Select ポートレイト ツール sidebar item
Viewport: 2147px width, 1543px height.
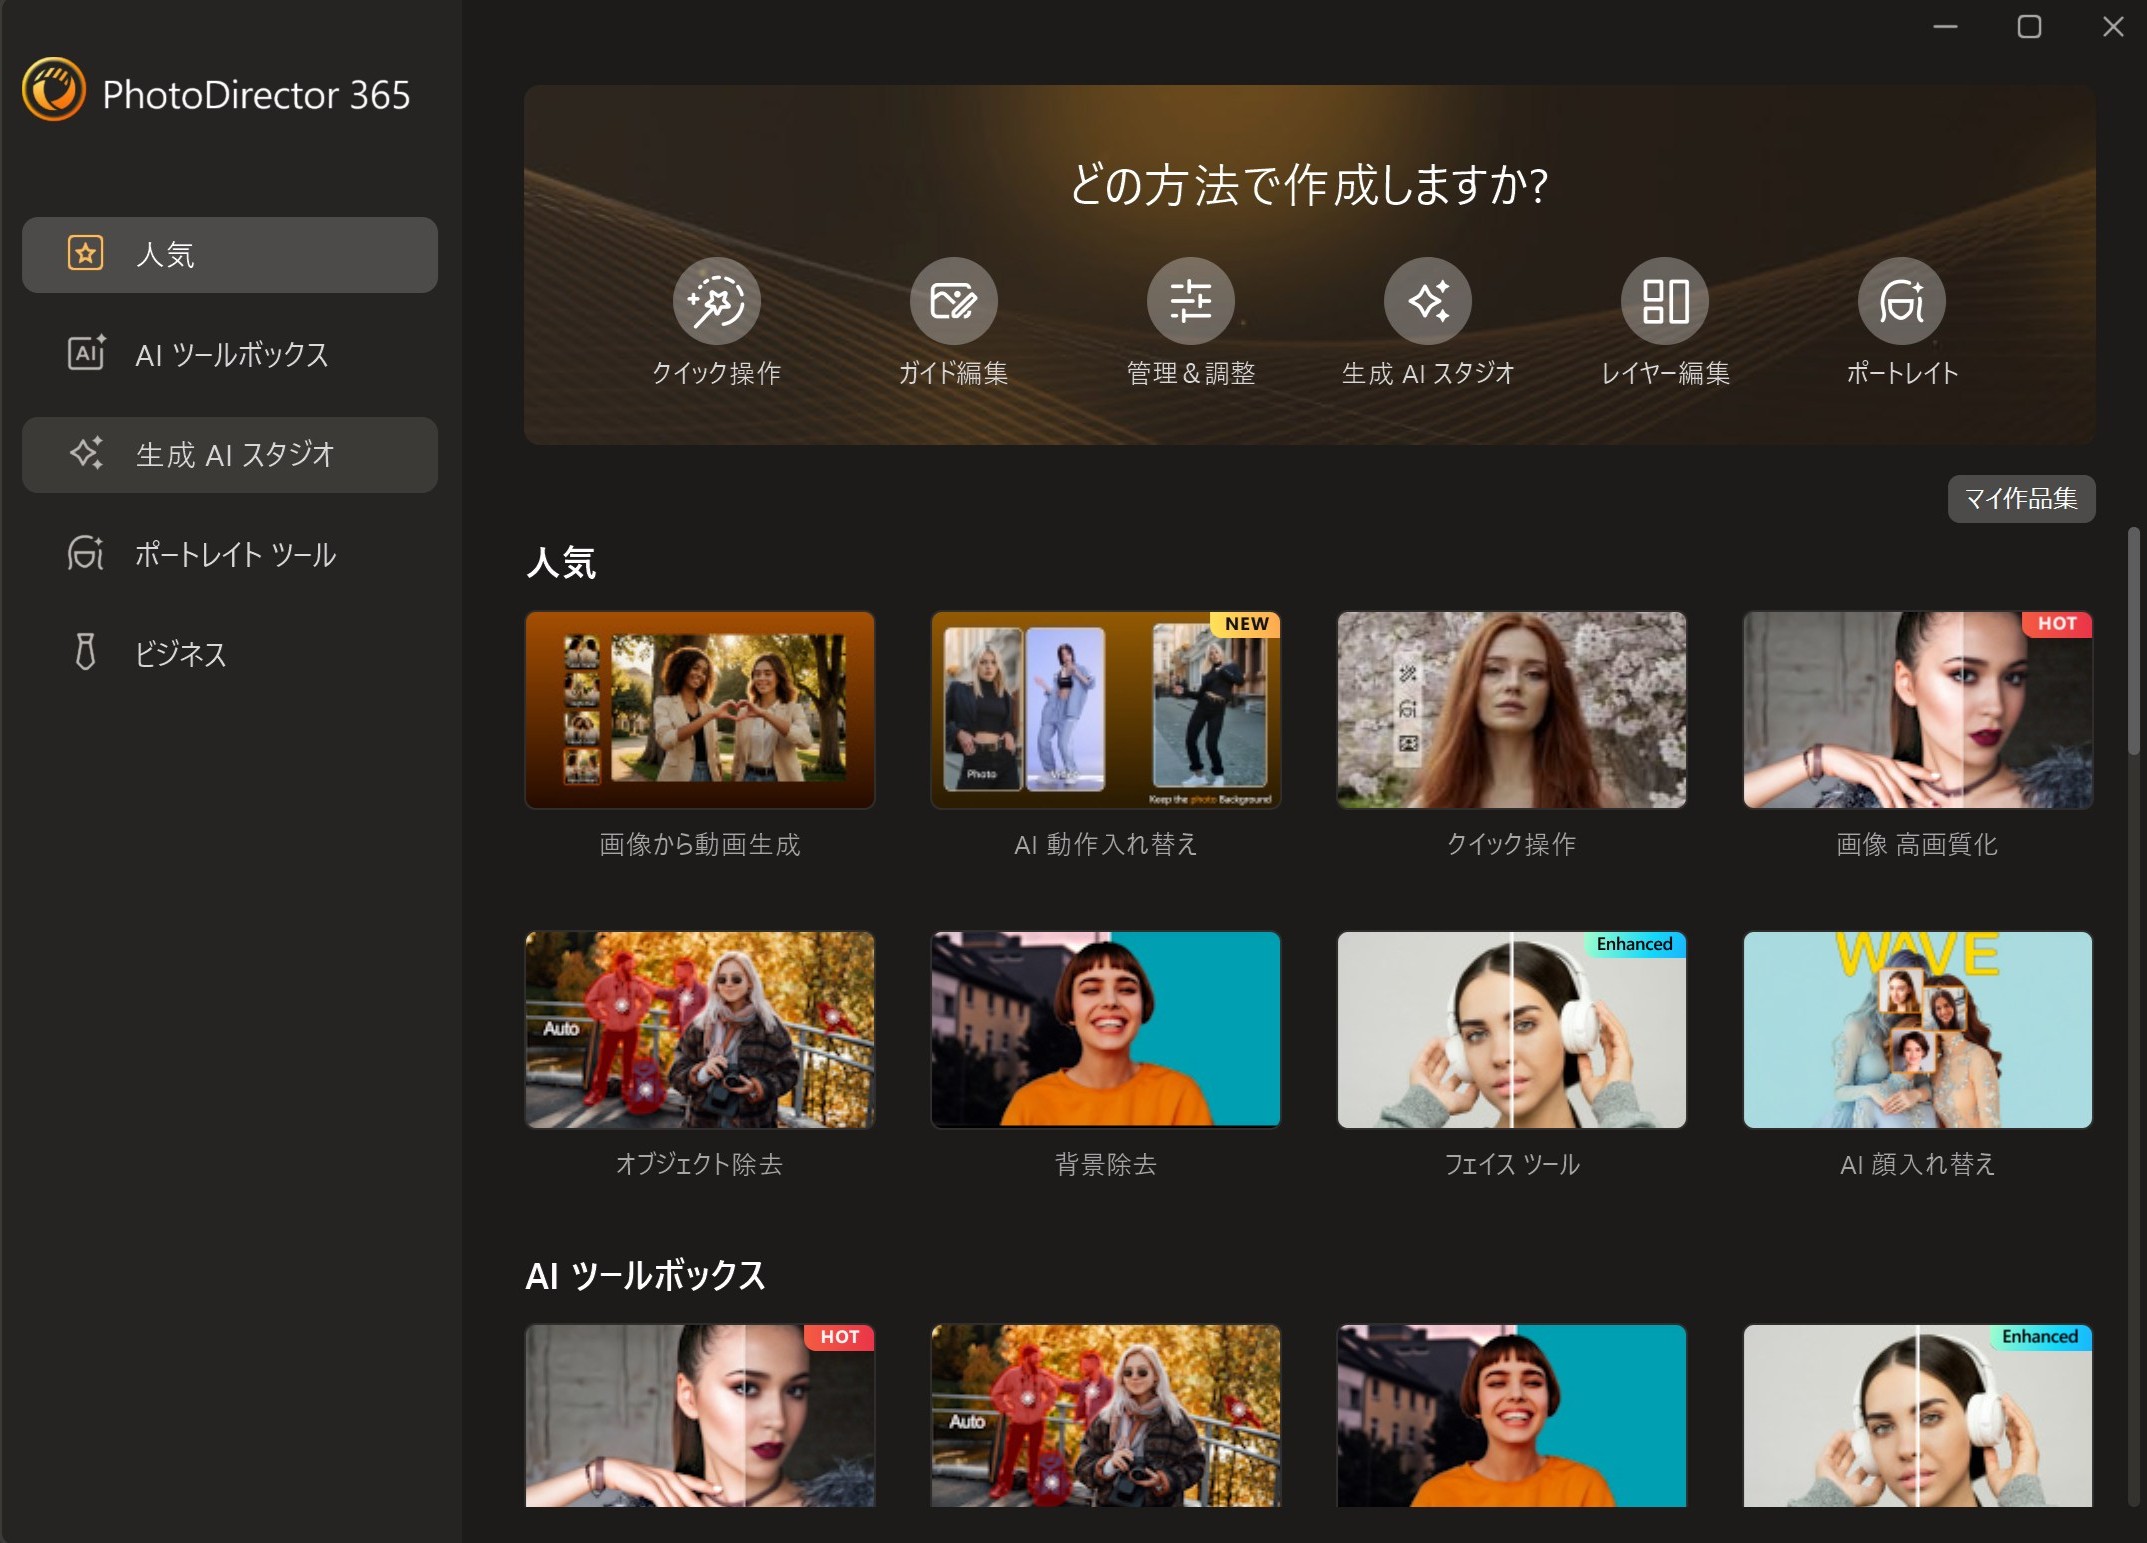pos(230,554)
